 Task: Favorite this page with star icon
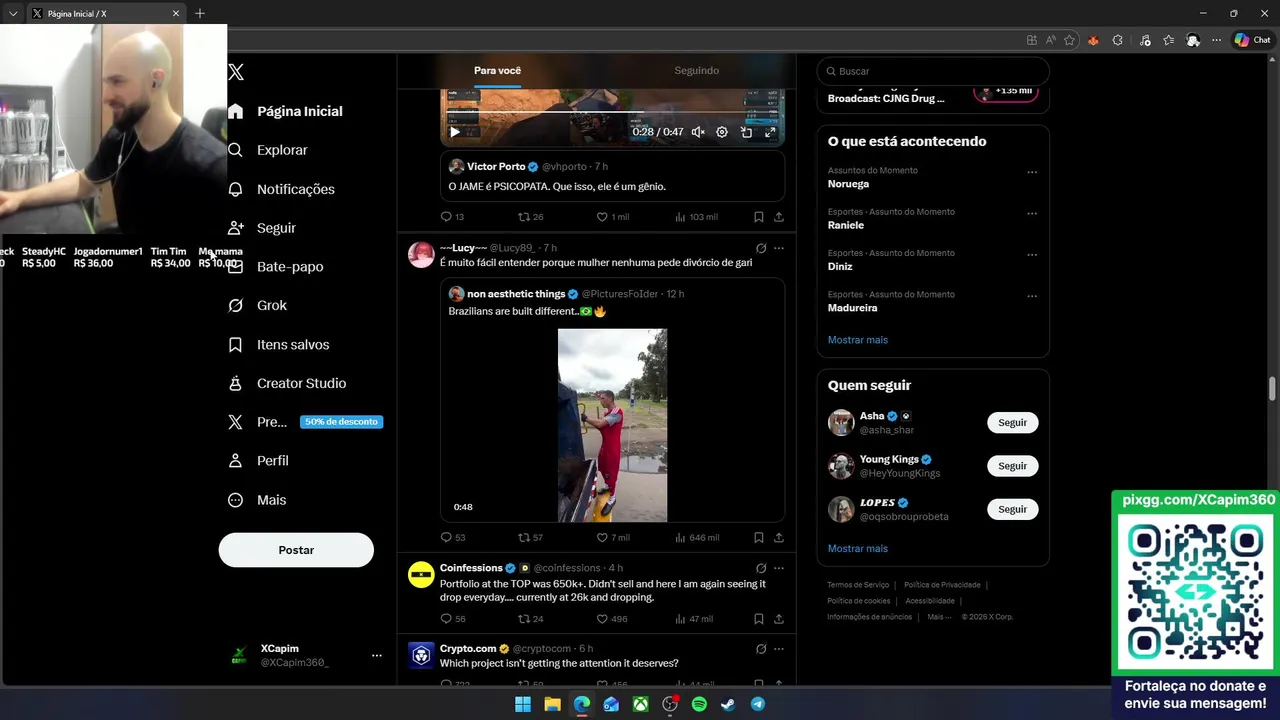click(1070, 40)
